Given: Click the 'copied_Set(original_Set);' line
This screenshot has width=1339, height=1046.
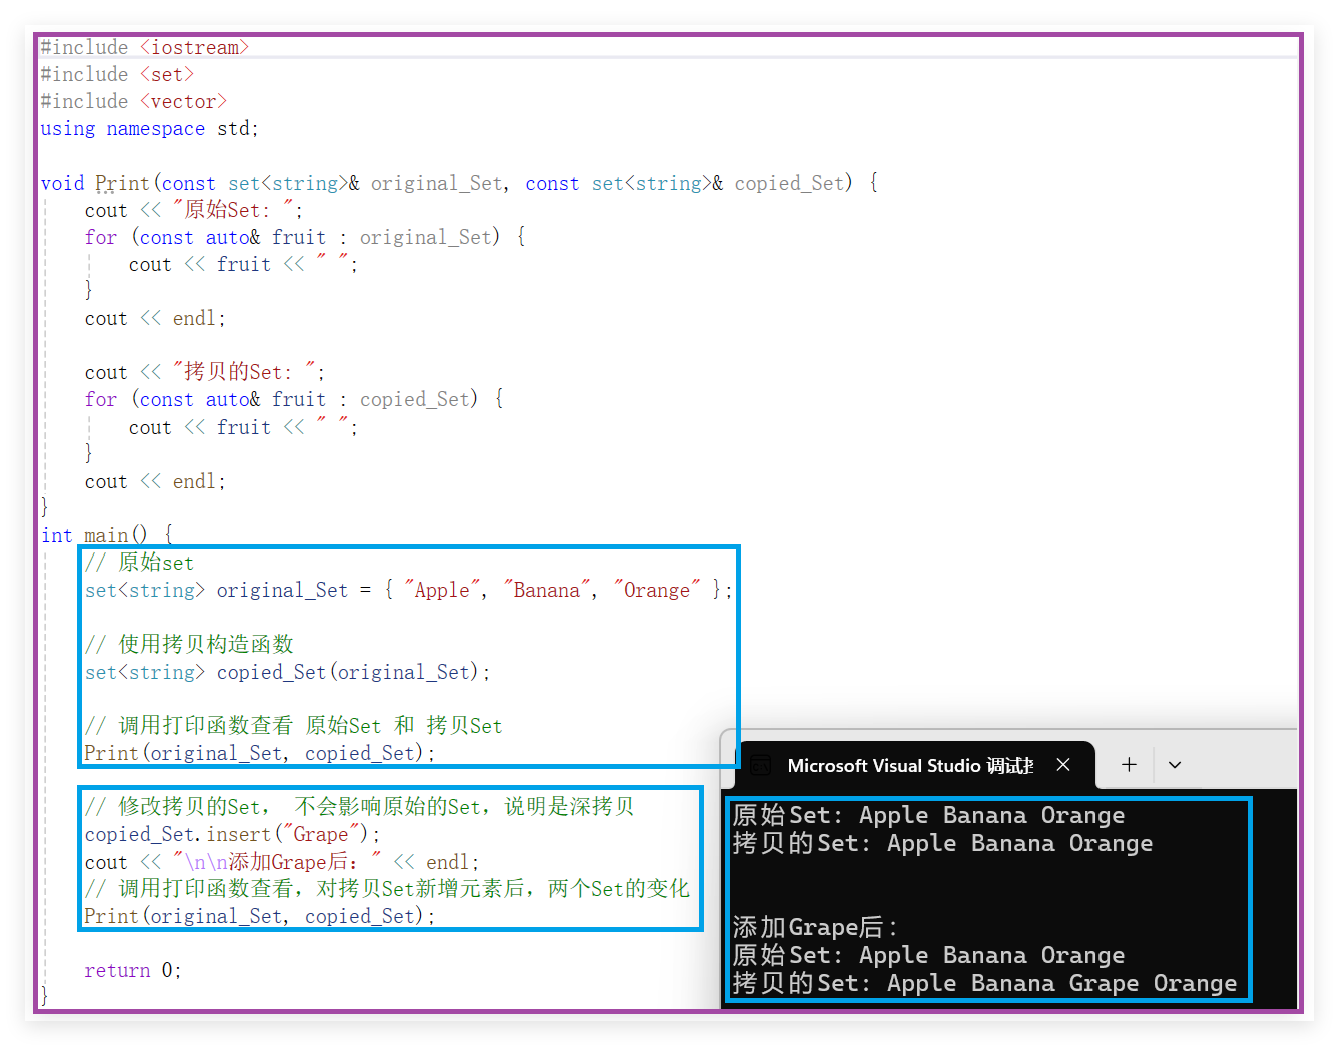Looking at the screenshot, I should click(287, 672).
